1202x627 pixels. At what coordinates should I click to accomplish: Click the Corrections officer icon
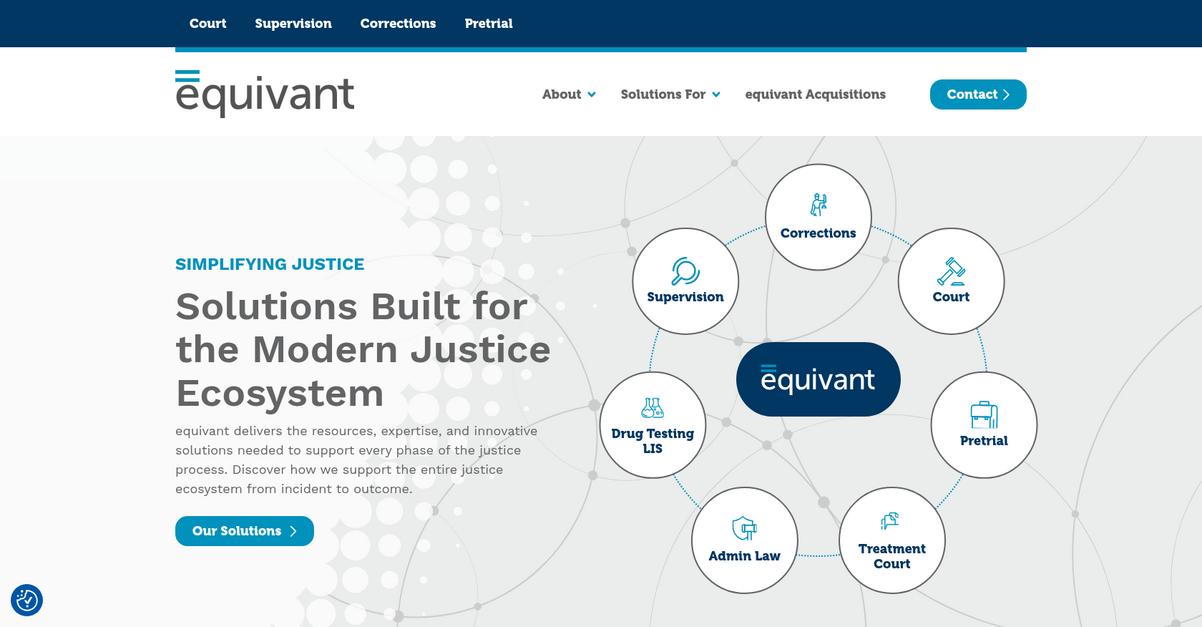pos(818,205)
